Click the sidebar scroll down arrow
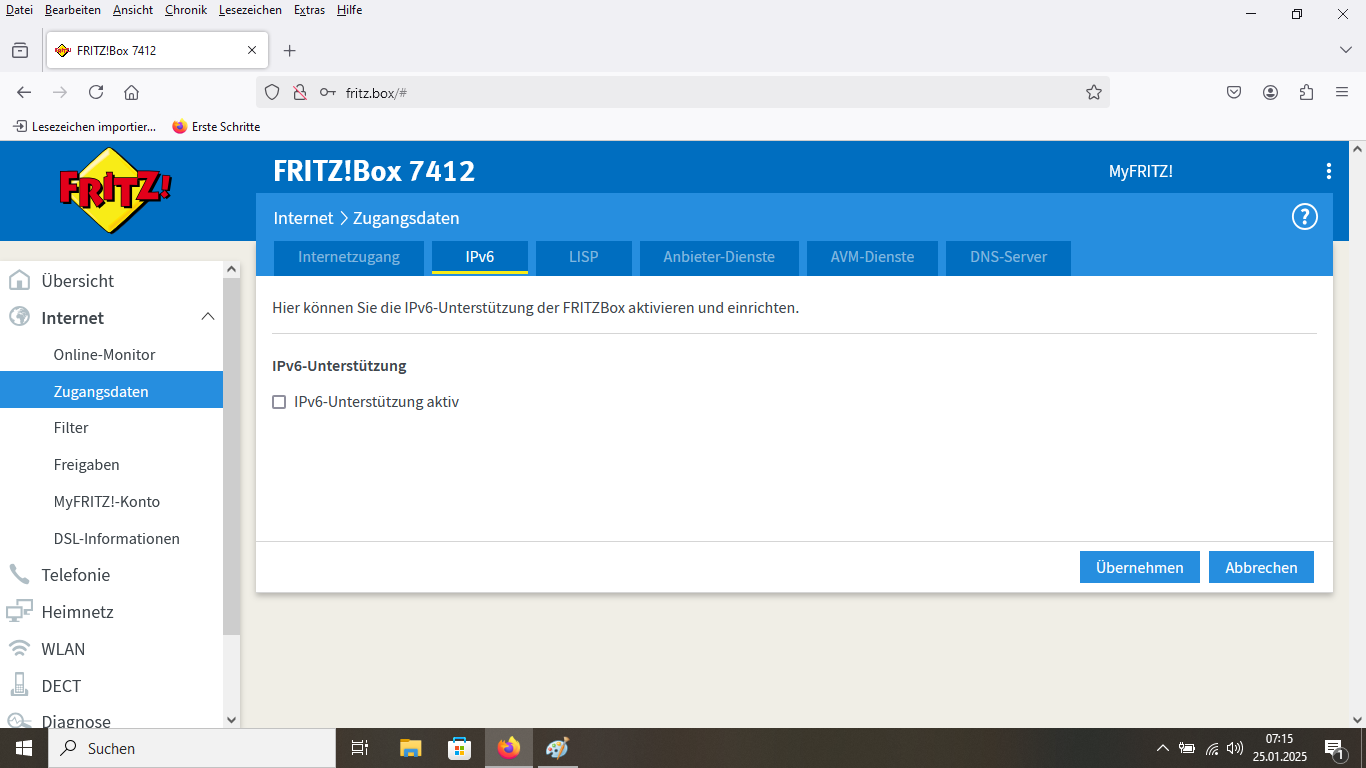The image size is (1366, 768). (x=232, y=719)
